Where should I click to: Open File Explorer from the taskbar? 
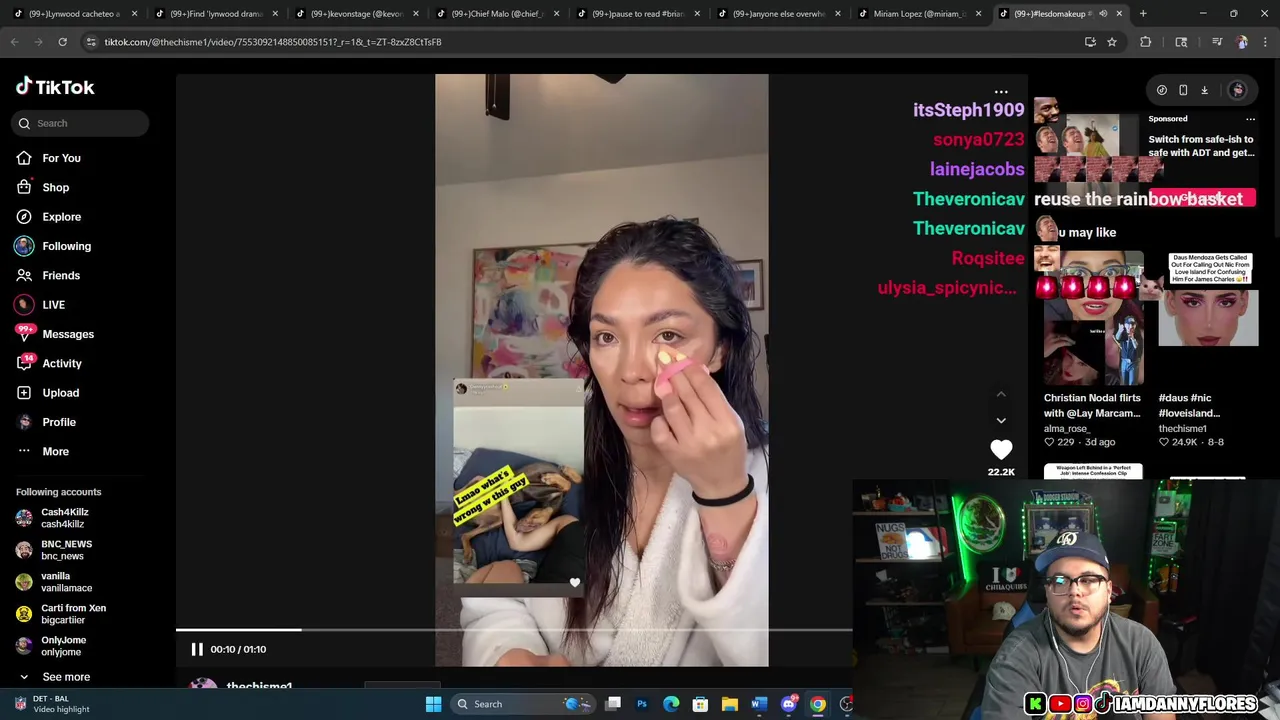[x=730, y=704]
